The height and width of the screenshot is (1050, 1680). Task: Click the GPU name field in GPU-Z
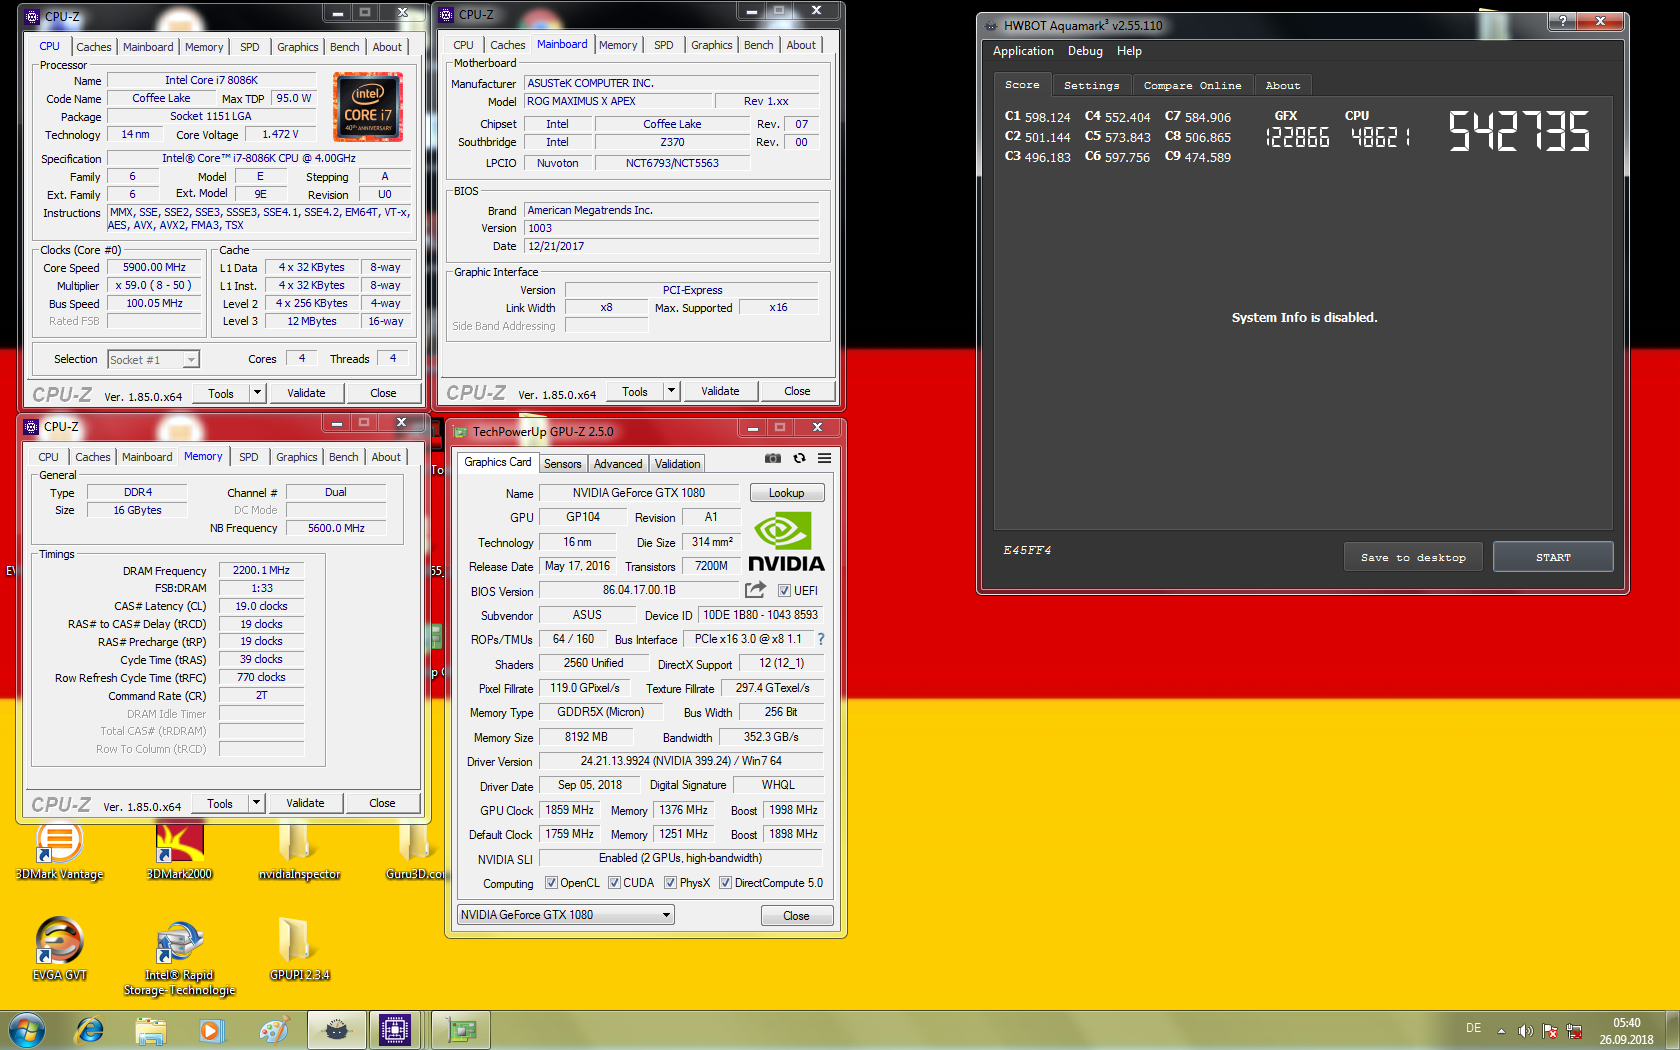tap(639, 493)
